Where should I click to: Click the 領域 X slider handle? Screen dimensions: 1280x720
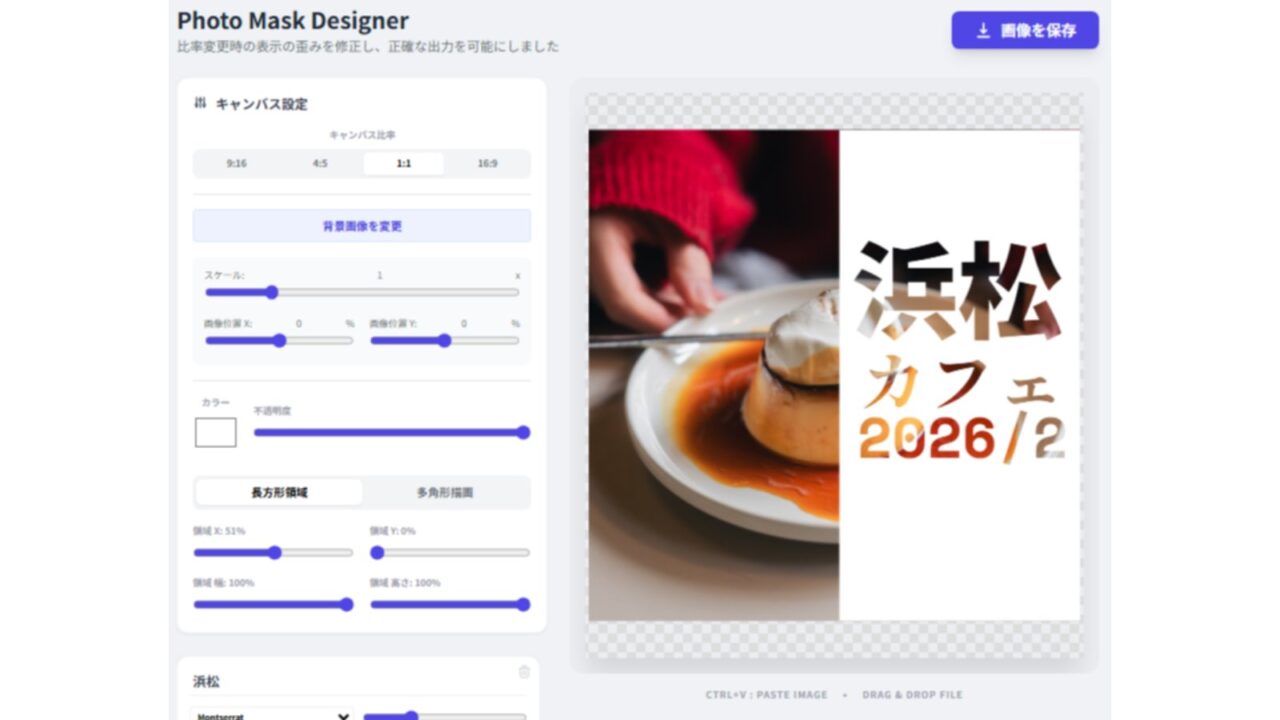275,553
